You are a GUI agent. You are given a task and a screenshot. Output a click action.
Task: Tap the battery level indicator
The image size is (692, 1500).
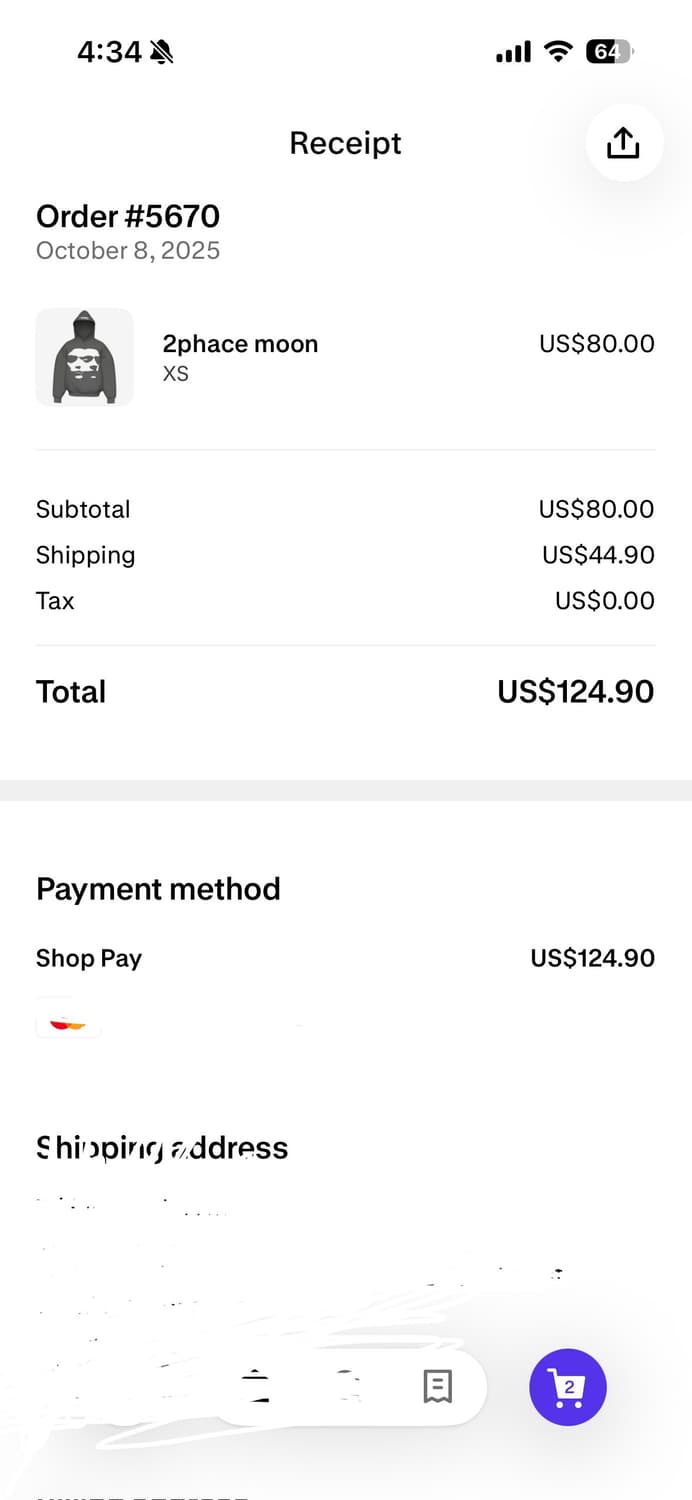[x=608, y=52]
